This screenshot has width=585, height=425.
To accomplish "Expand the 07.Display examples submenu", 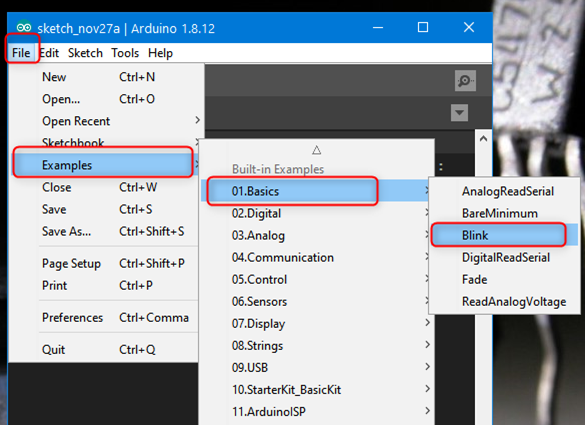I will 316,323.
